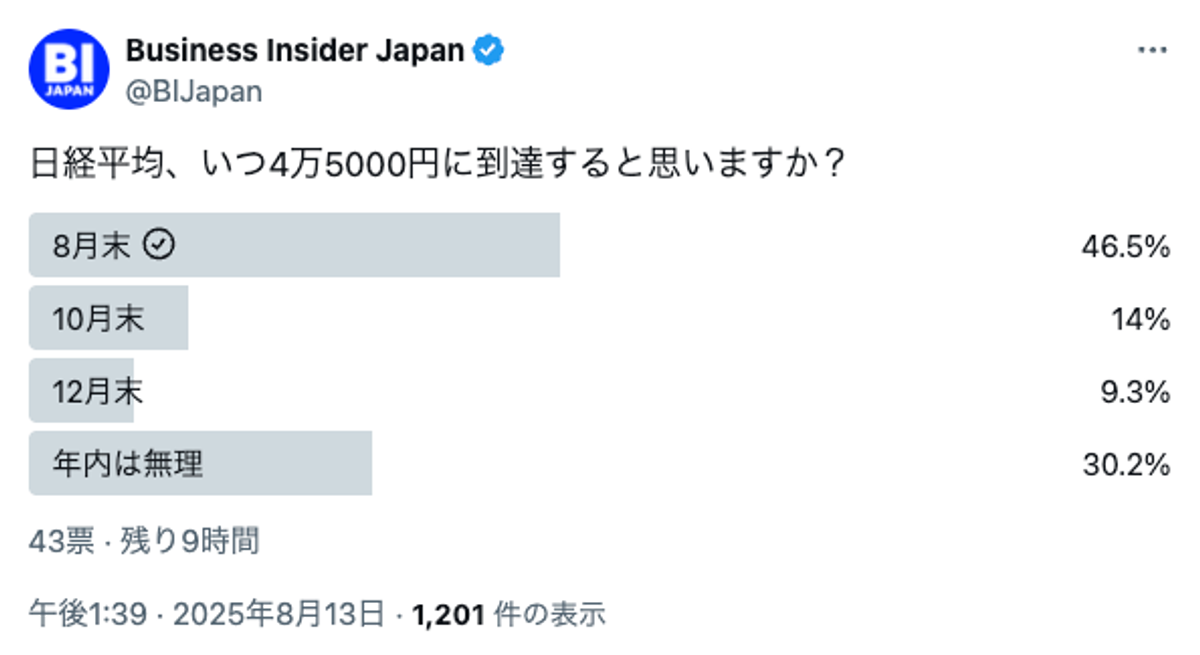The height and width of the screenshot is (655, 1200).
Task: Click the Business Insider Japan profile avatar
Action: pyautogui.click(x=69, y=69)
